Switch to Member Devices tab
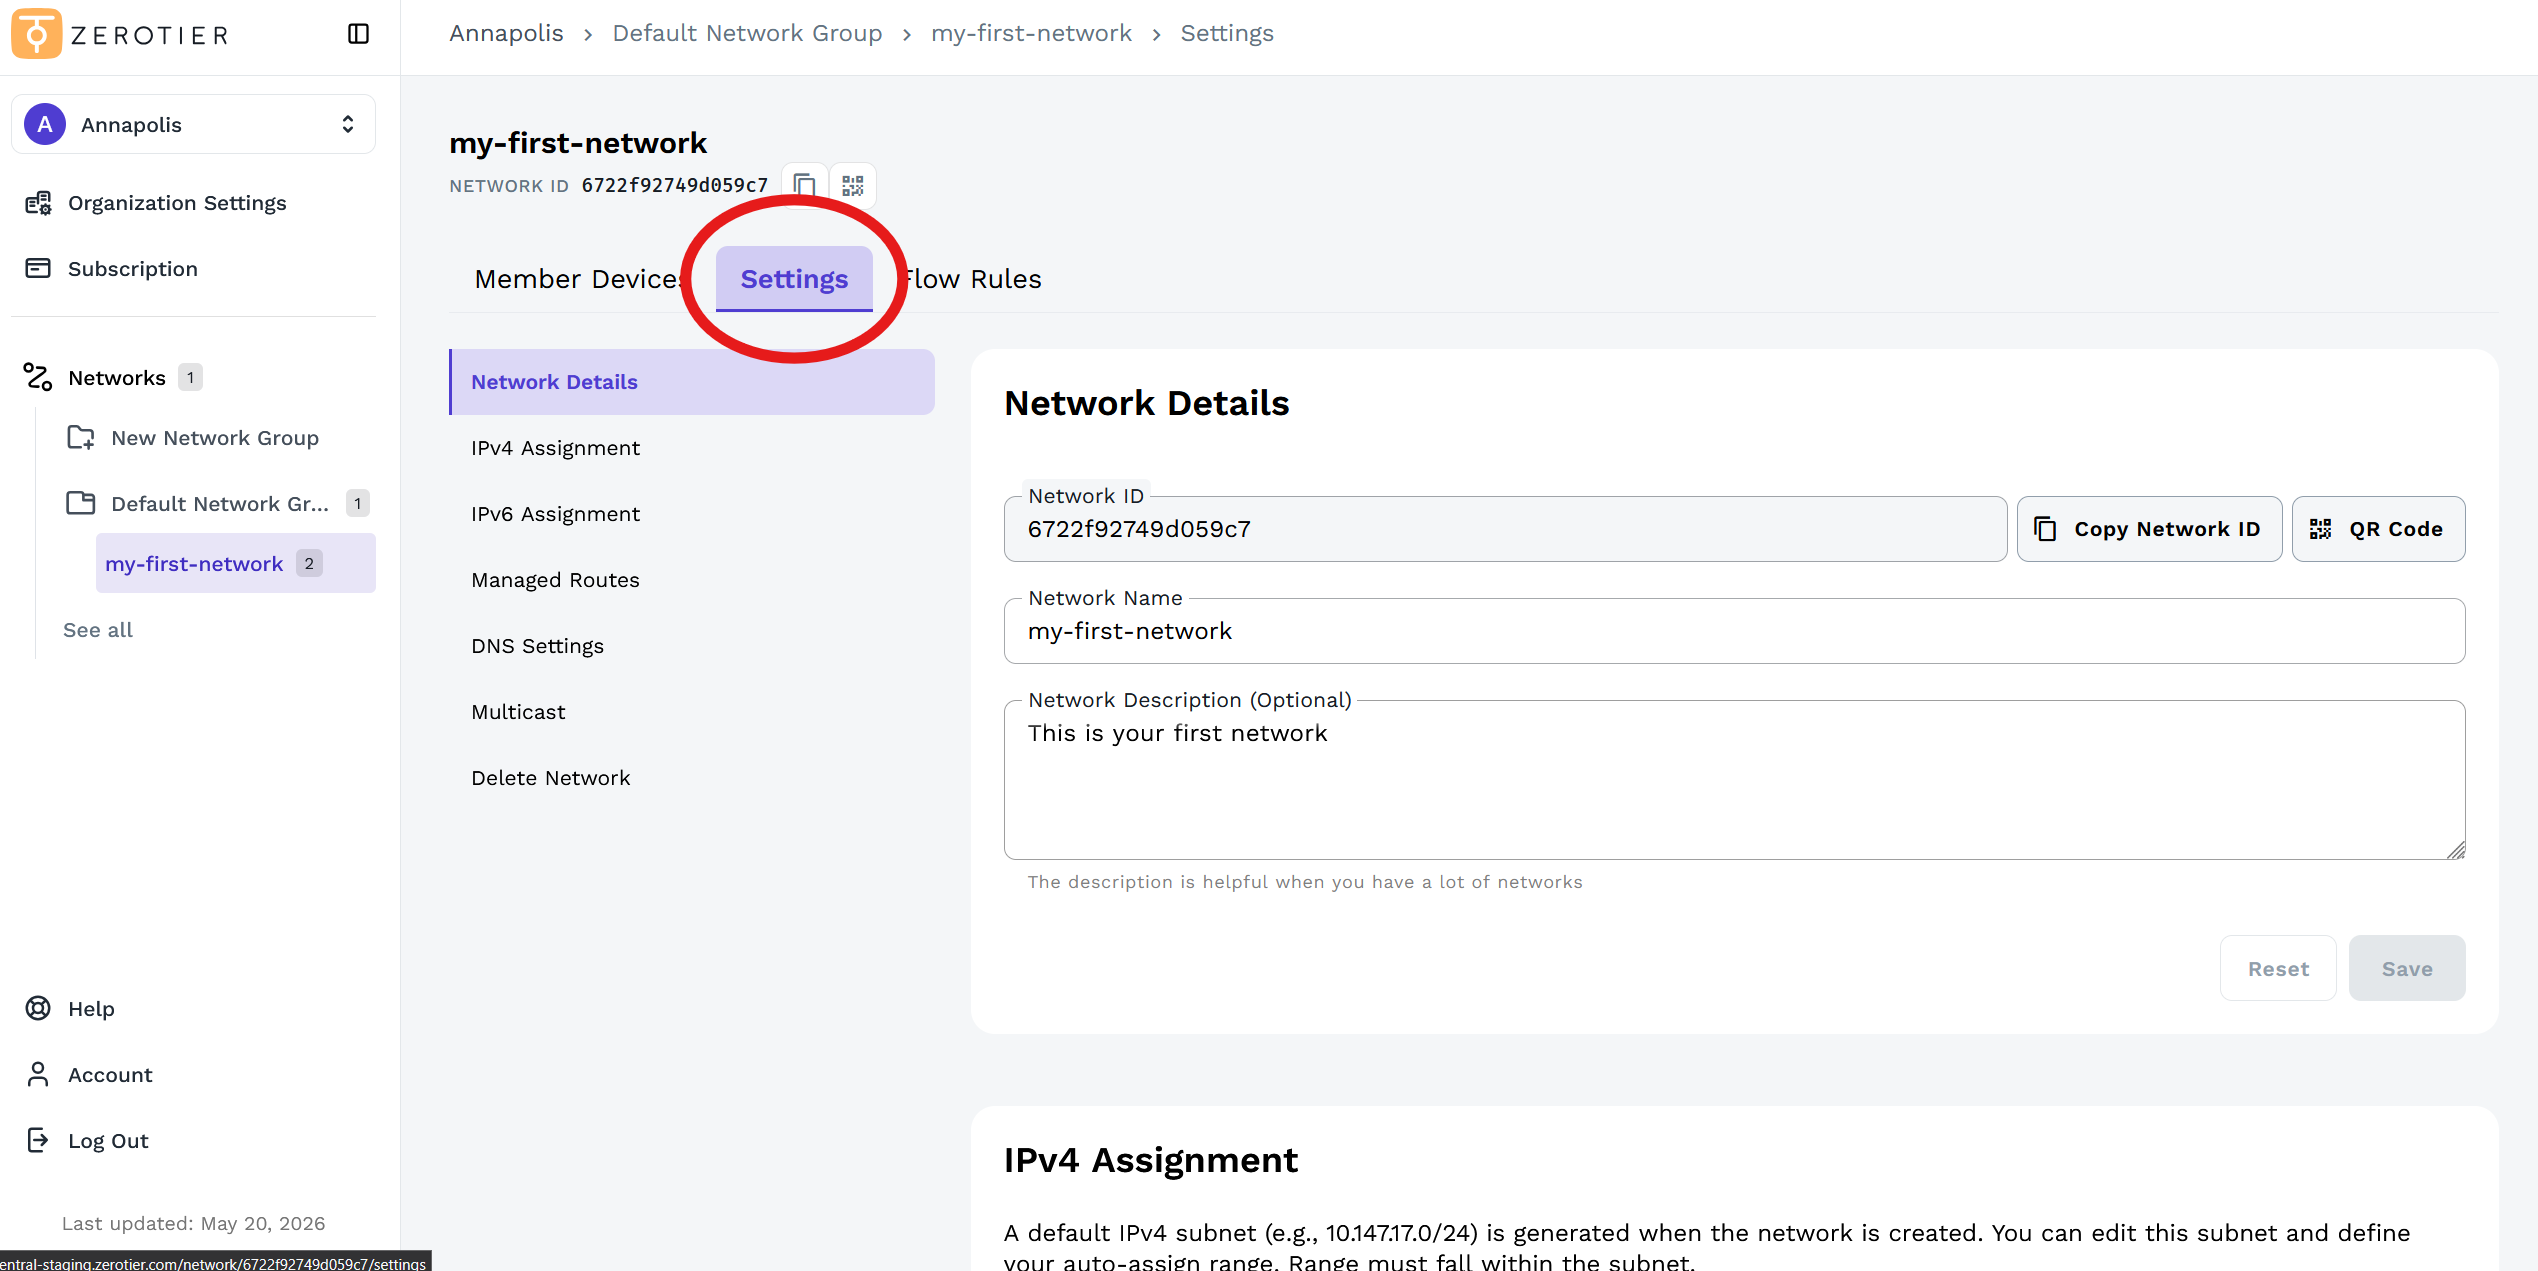The width and height of the screenshot is (2538, 1271). coord(580,279)
